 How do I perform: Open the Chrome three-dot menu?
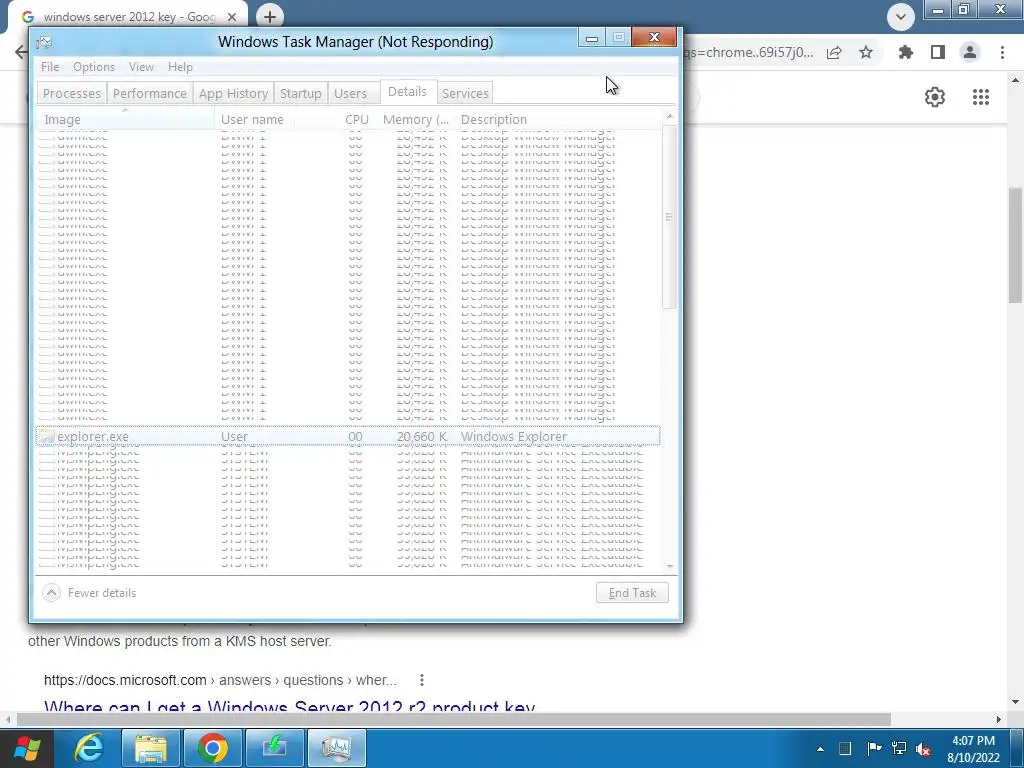pyautogui.click(x=1002, y=52)
